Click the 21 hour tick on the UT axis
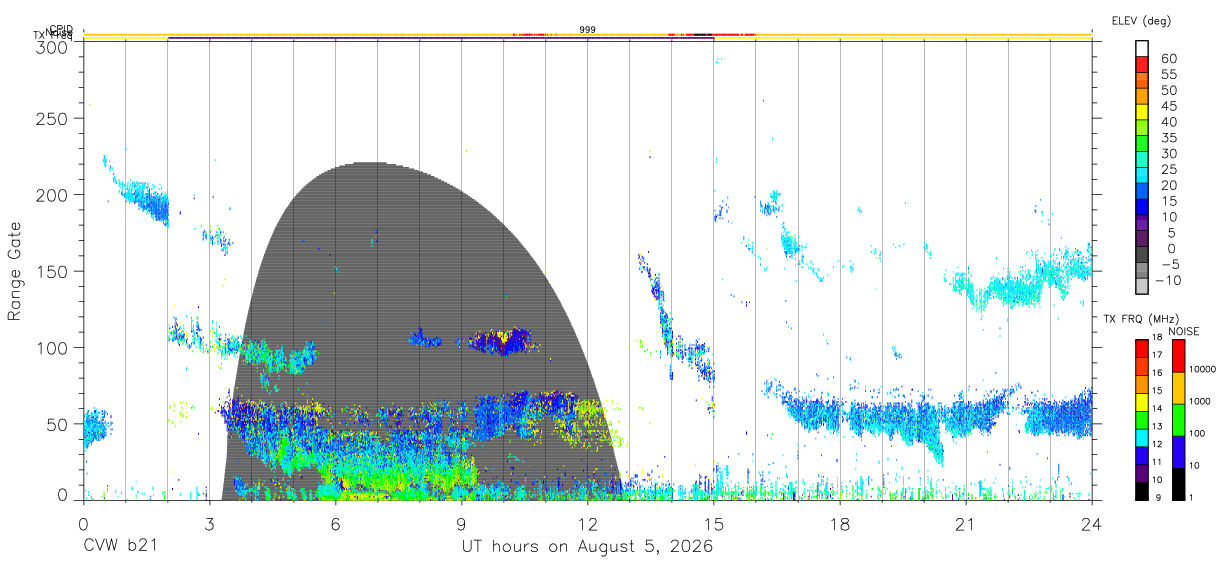The image size is (1228, 567). (x=965, y=524)
